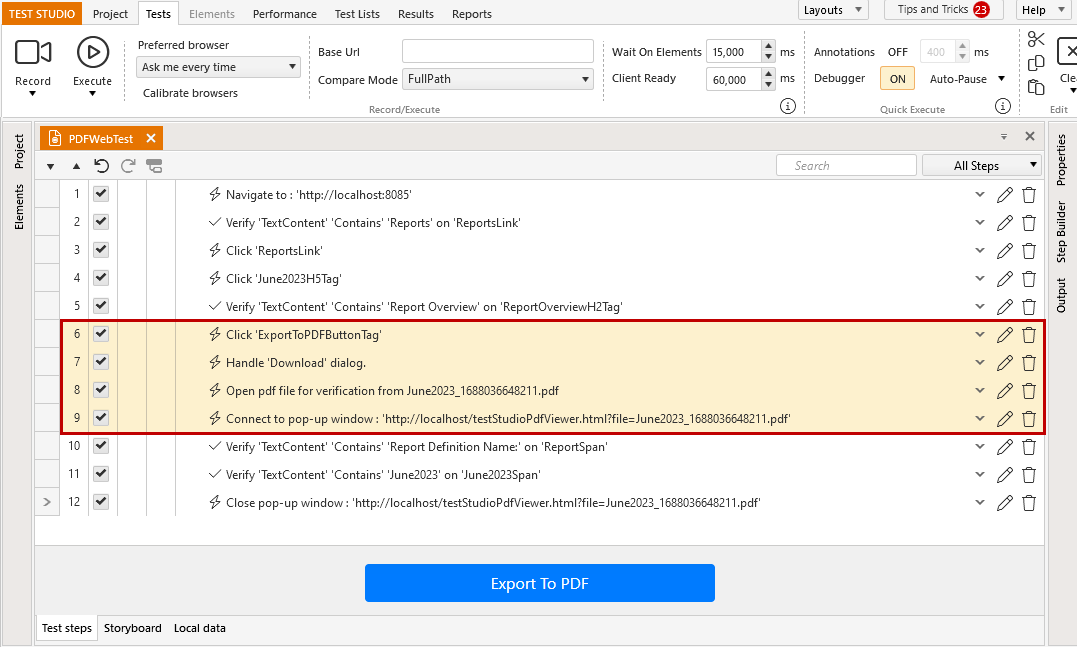Viewport: 1077px width, 647px height.
Task: Edit step 3 Click 'ReportsLink' pencil icon
Action: [1004, 251]
